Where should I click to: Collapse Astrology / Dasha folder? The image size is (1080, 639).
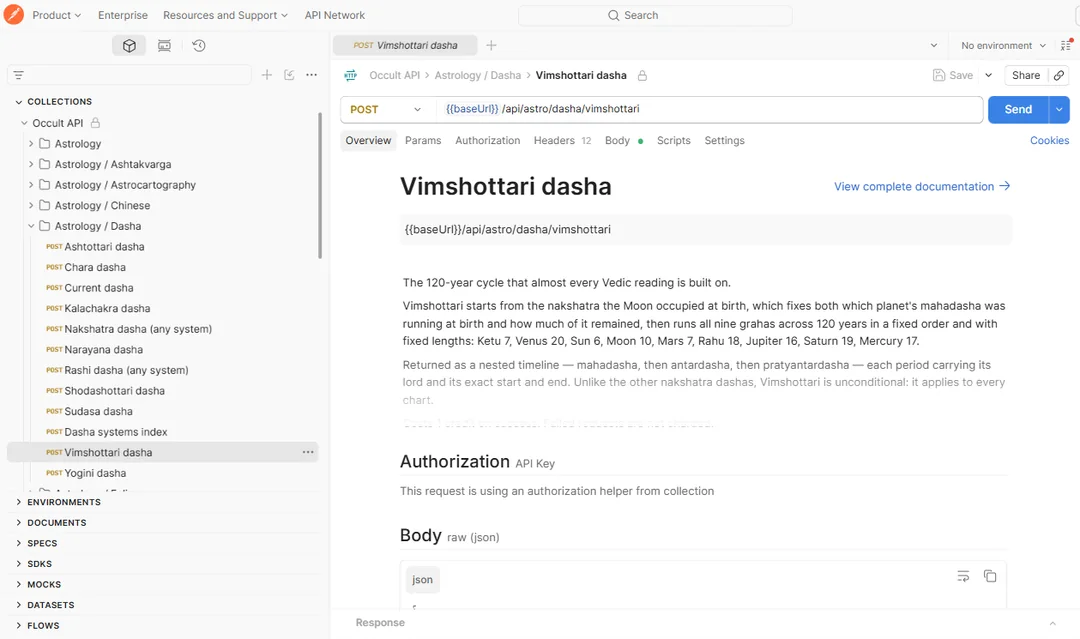point(31,226)
